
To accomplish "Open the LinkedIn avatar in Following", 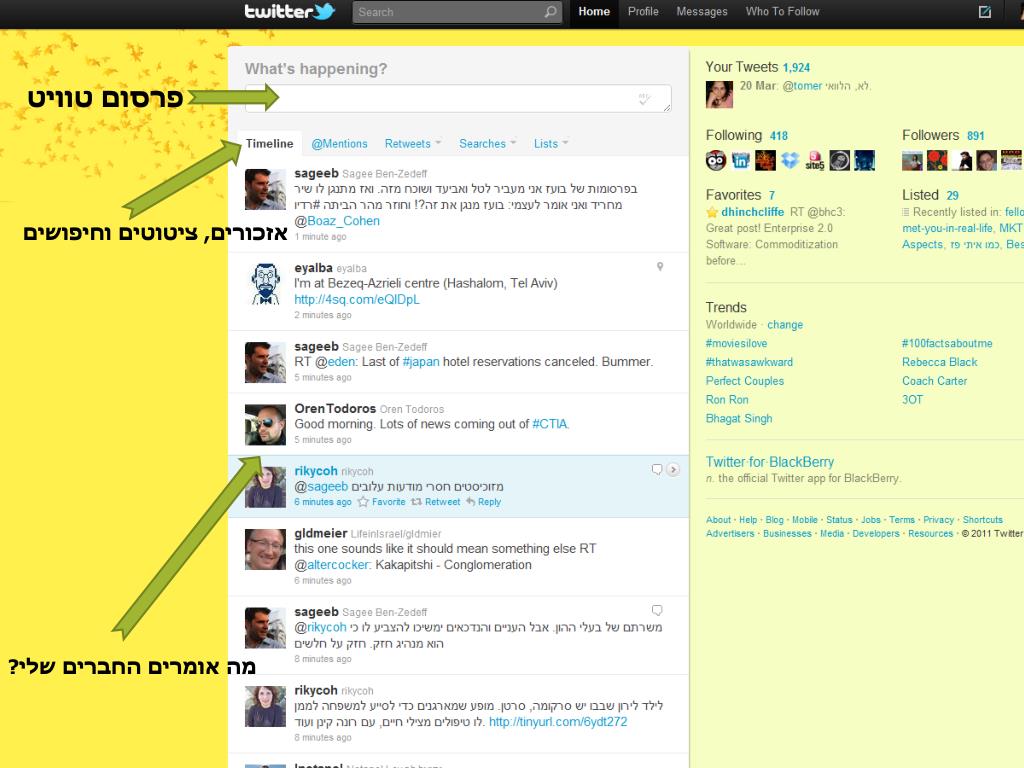I will (x=741, y=160).
